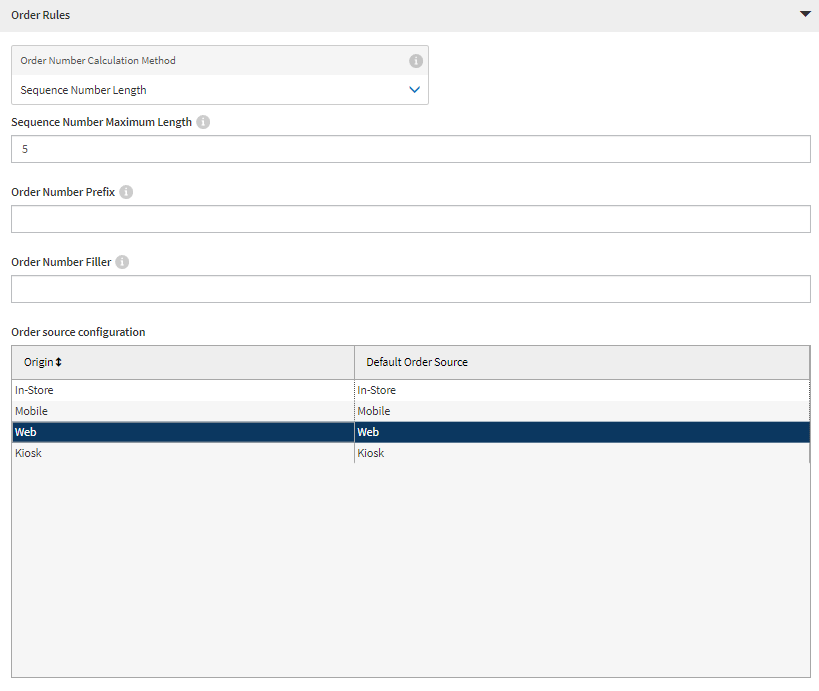Select the highlighted Web origin cell
Screen dimensions: 819x691
click(182, 432)
